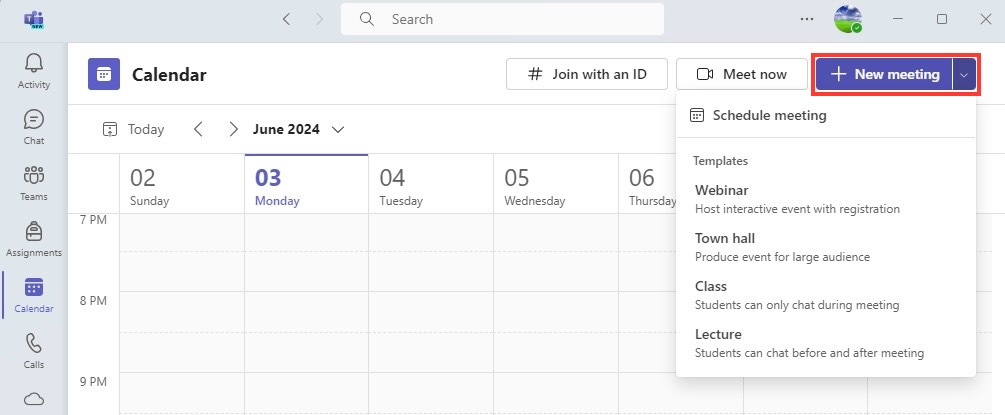Open the Teams sidebar icon
The image size is (1005, 415).
pos(33,175)
